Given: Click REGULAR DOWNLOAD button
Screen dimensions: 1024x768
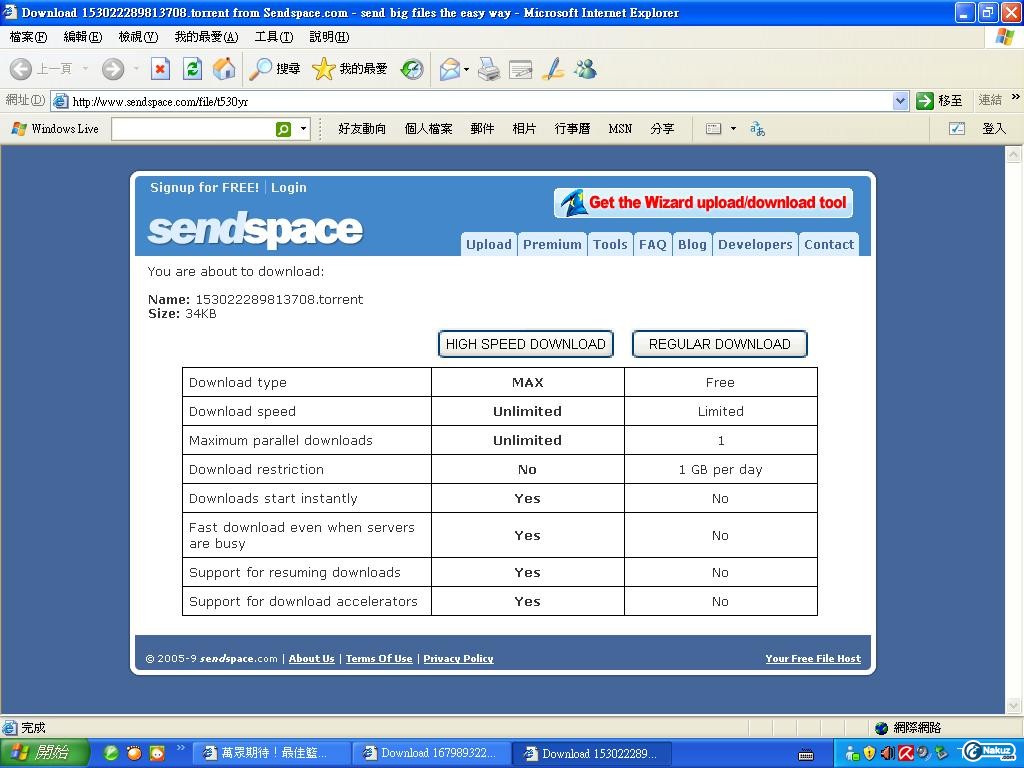Looking at the screenshot, I should 720,344.
